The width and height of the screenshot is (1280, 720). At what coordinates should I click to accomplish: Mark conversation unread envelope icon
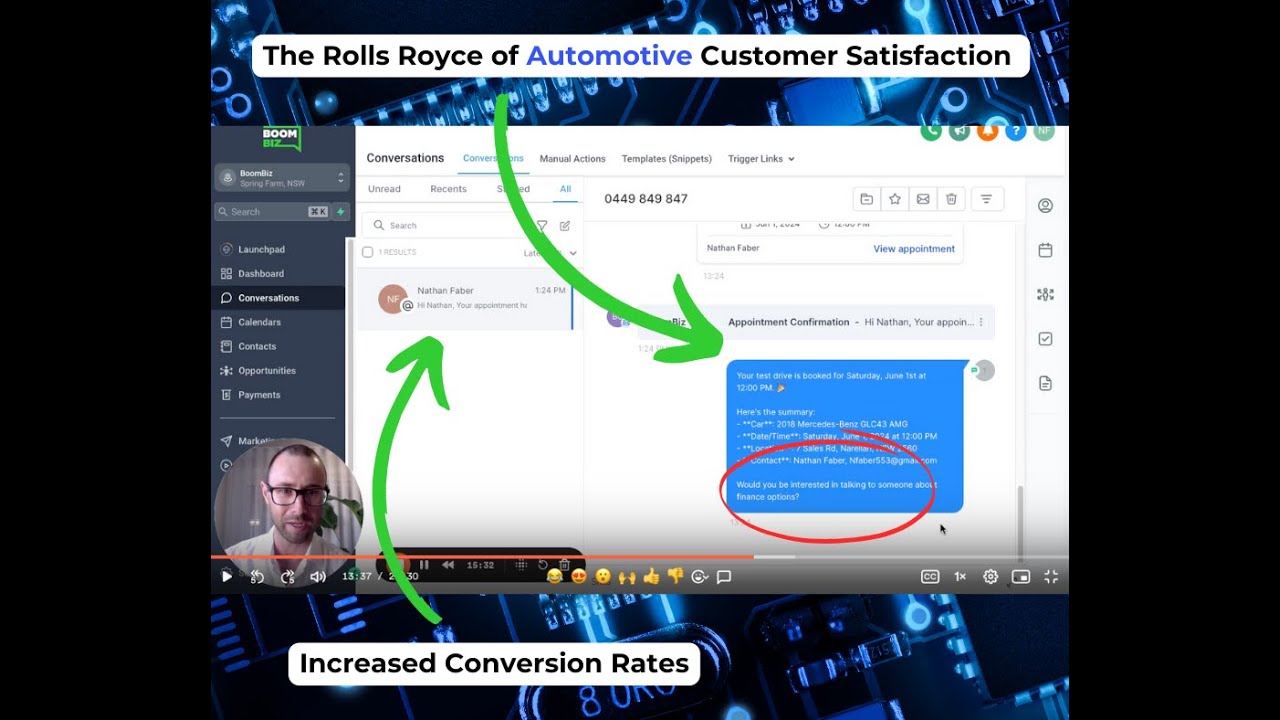[923, 199]
